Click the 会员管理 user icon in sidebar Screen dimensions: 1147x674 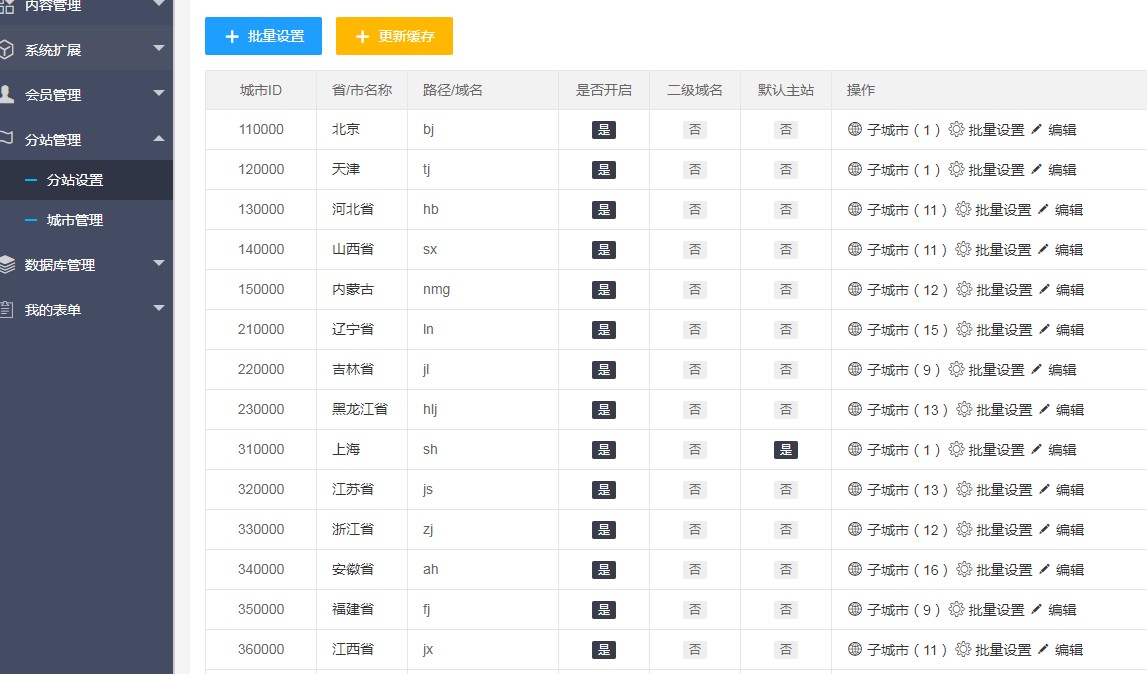[7, 94]
